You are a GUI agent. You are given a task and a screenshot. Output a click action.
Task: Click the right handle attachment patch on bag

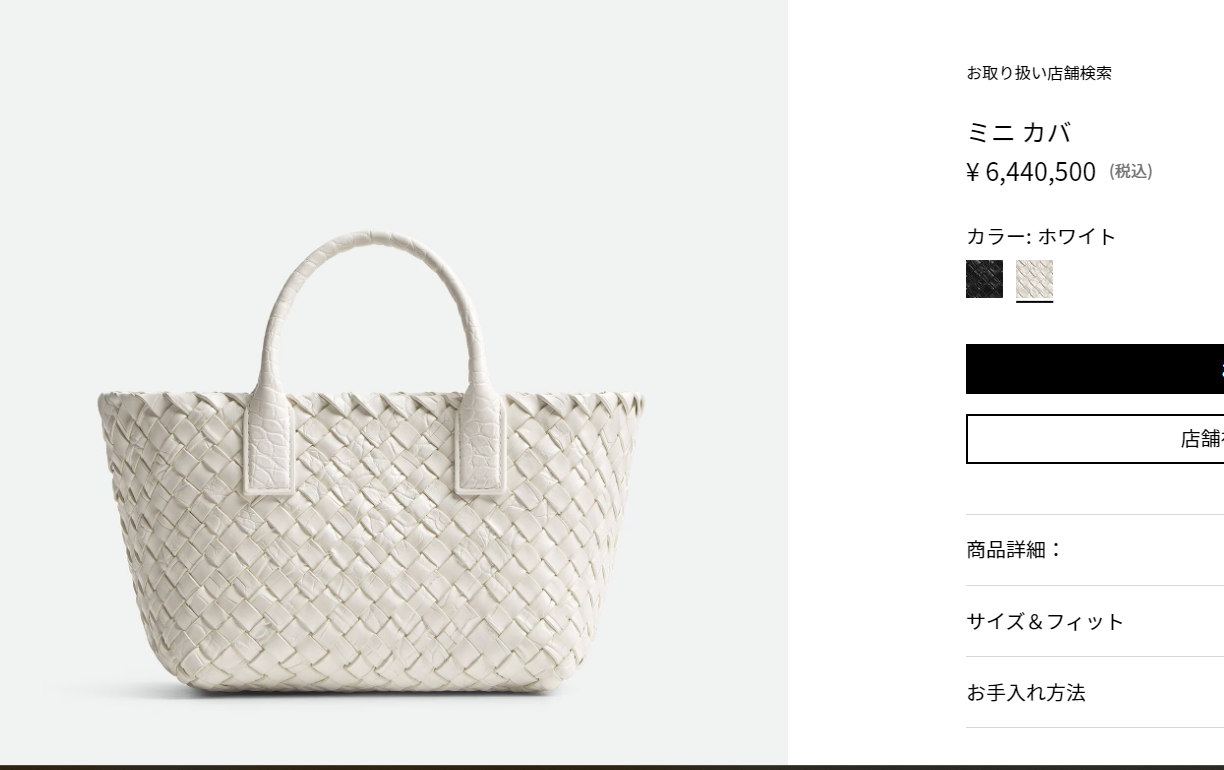(x=481, y=445)
